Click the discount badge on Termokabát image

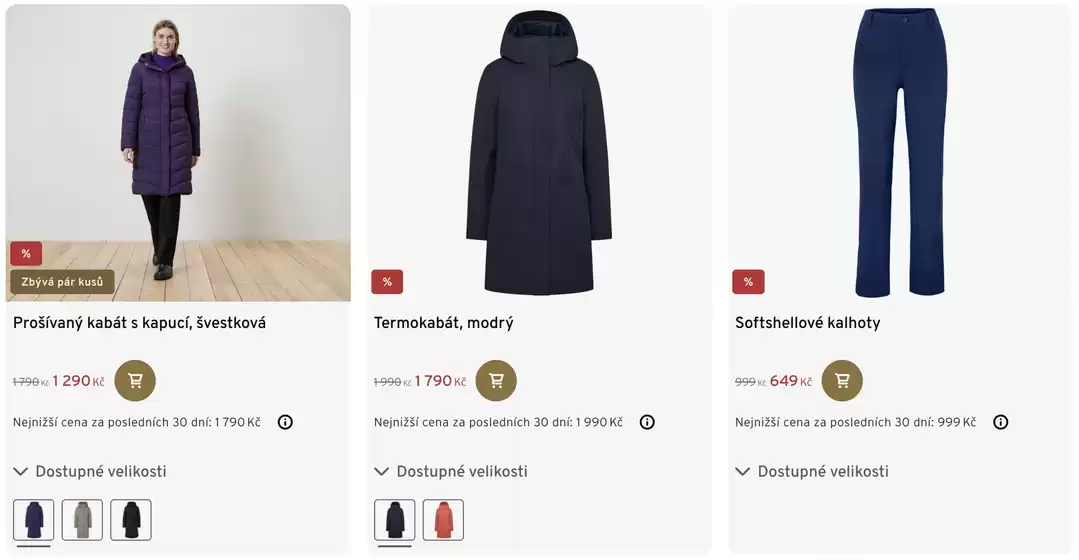387,282
